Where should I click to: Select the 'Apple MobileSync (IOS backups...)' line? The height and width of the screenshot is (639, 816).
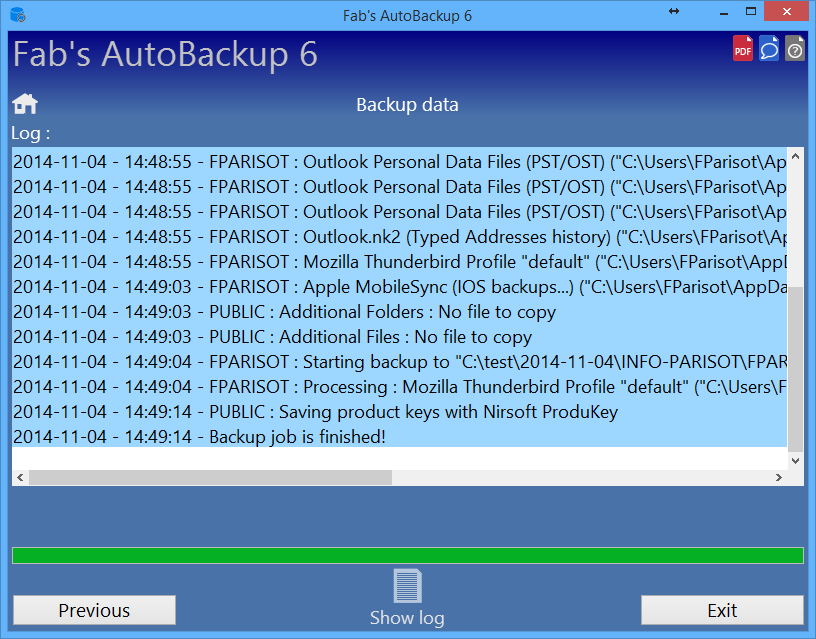(x=400, y=287)
